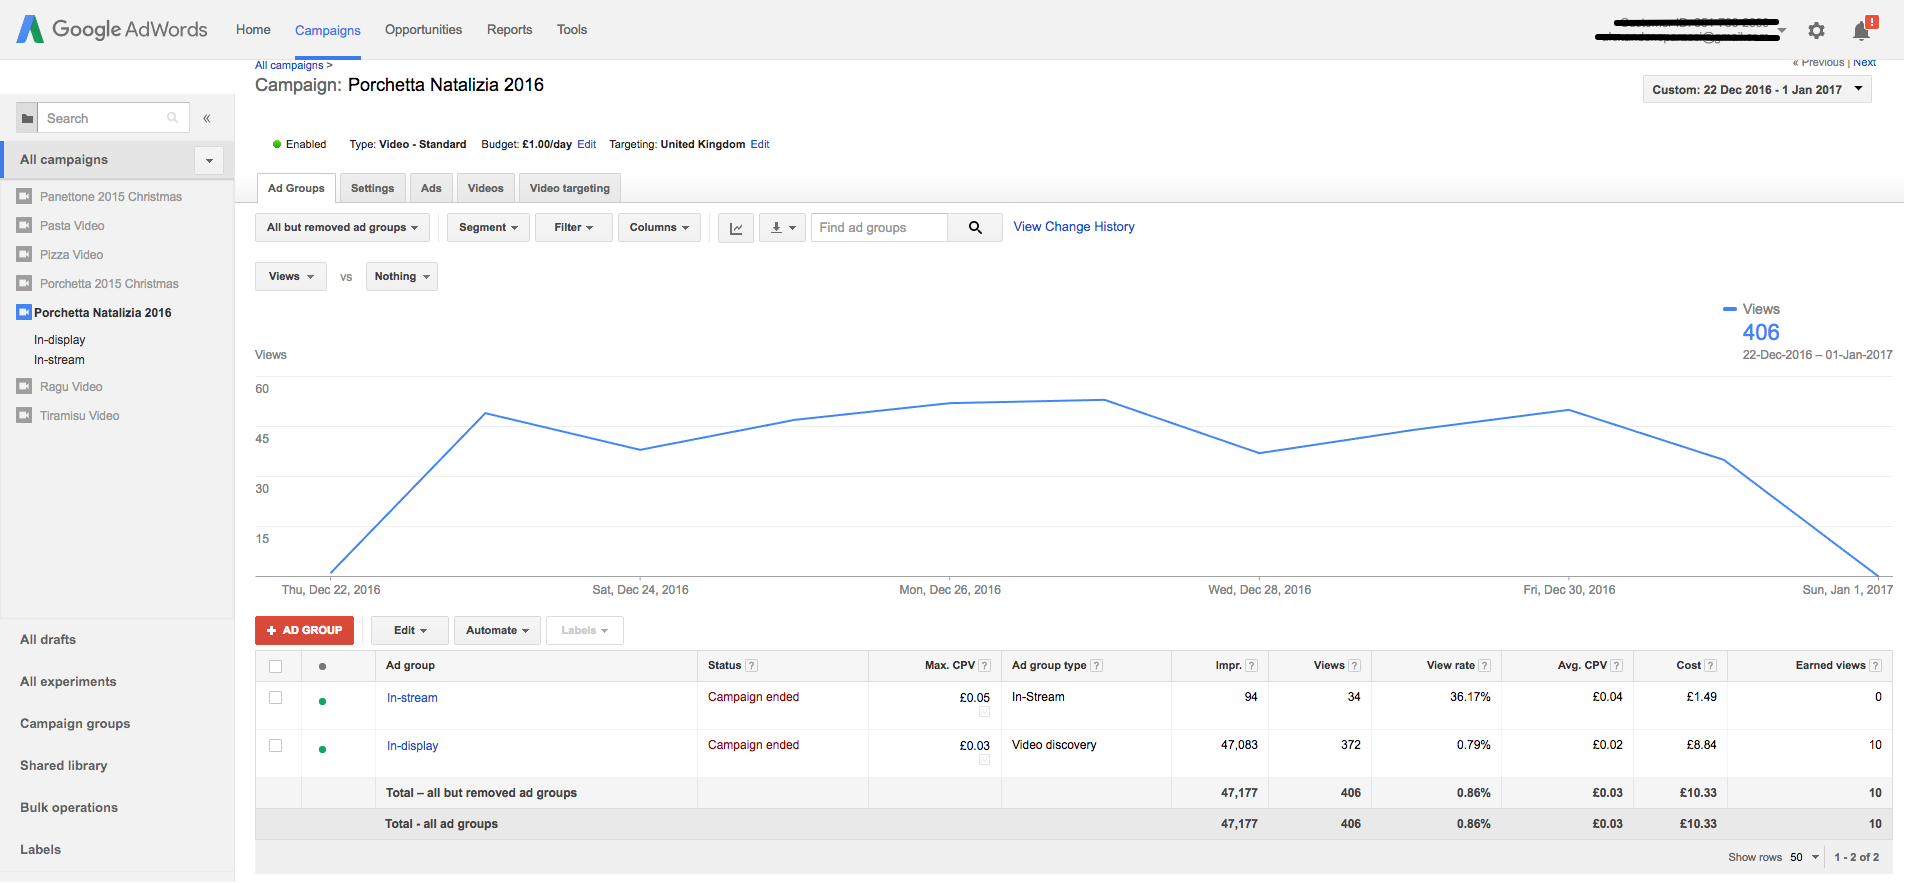Viewport: 1905px width, 883px height.
Task: Open the All campaigns dropdown arrow
Action: 209,160
